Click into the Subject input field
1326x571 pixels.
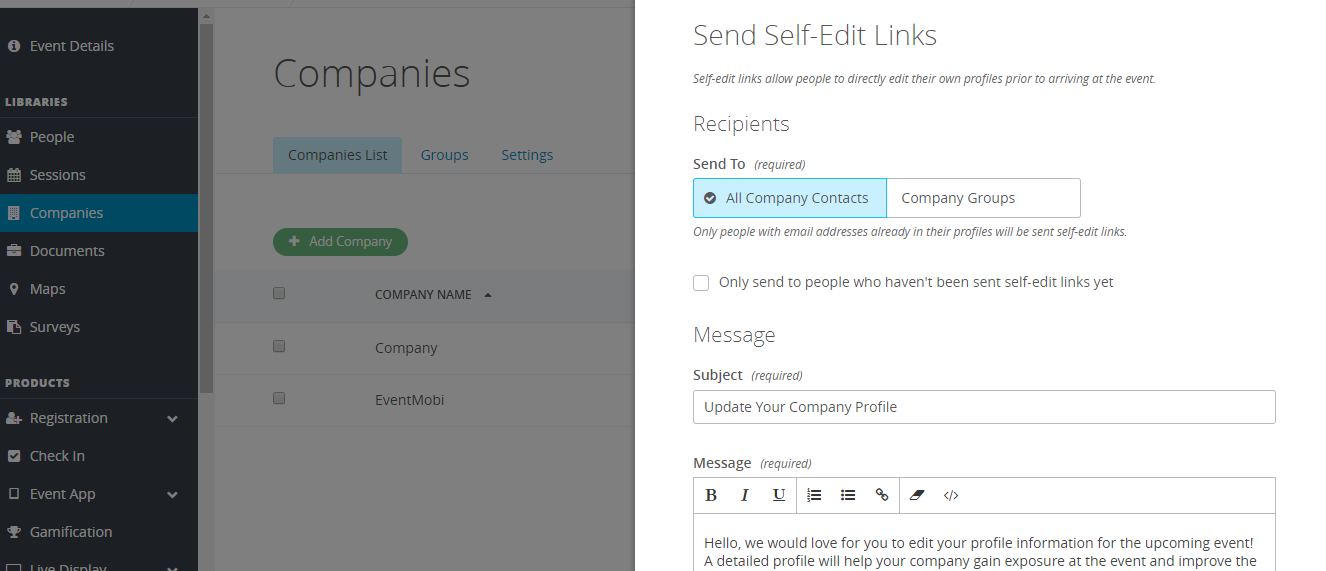pos(984,407)
